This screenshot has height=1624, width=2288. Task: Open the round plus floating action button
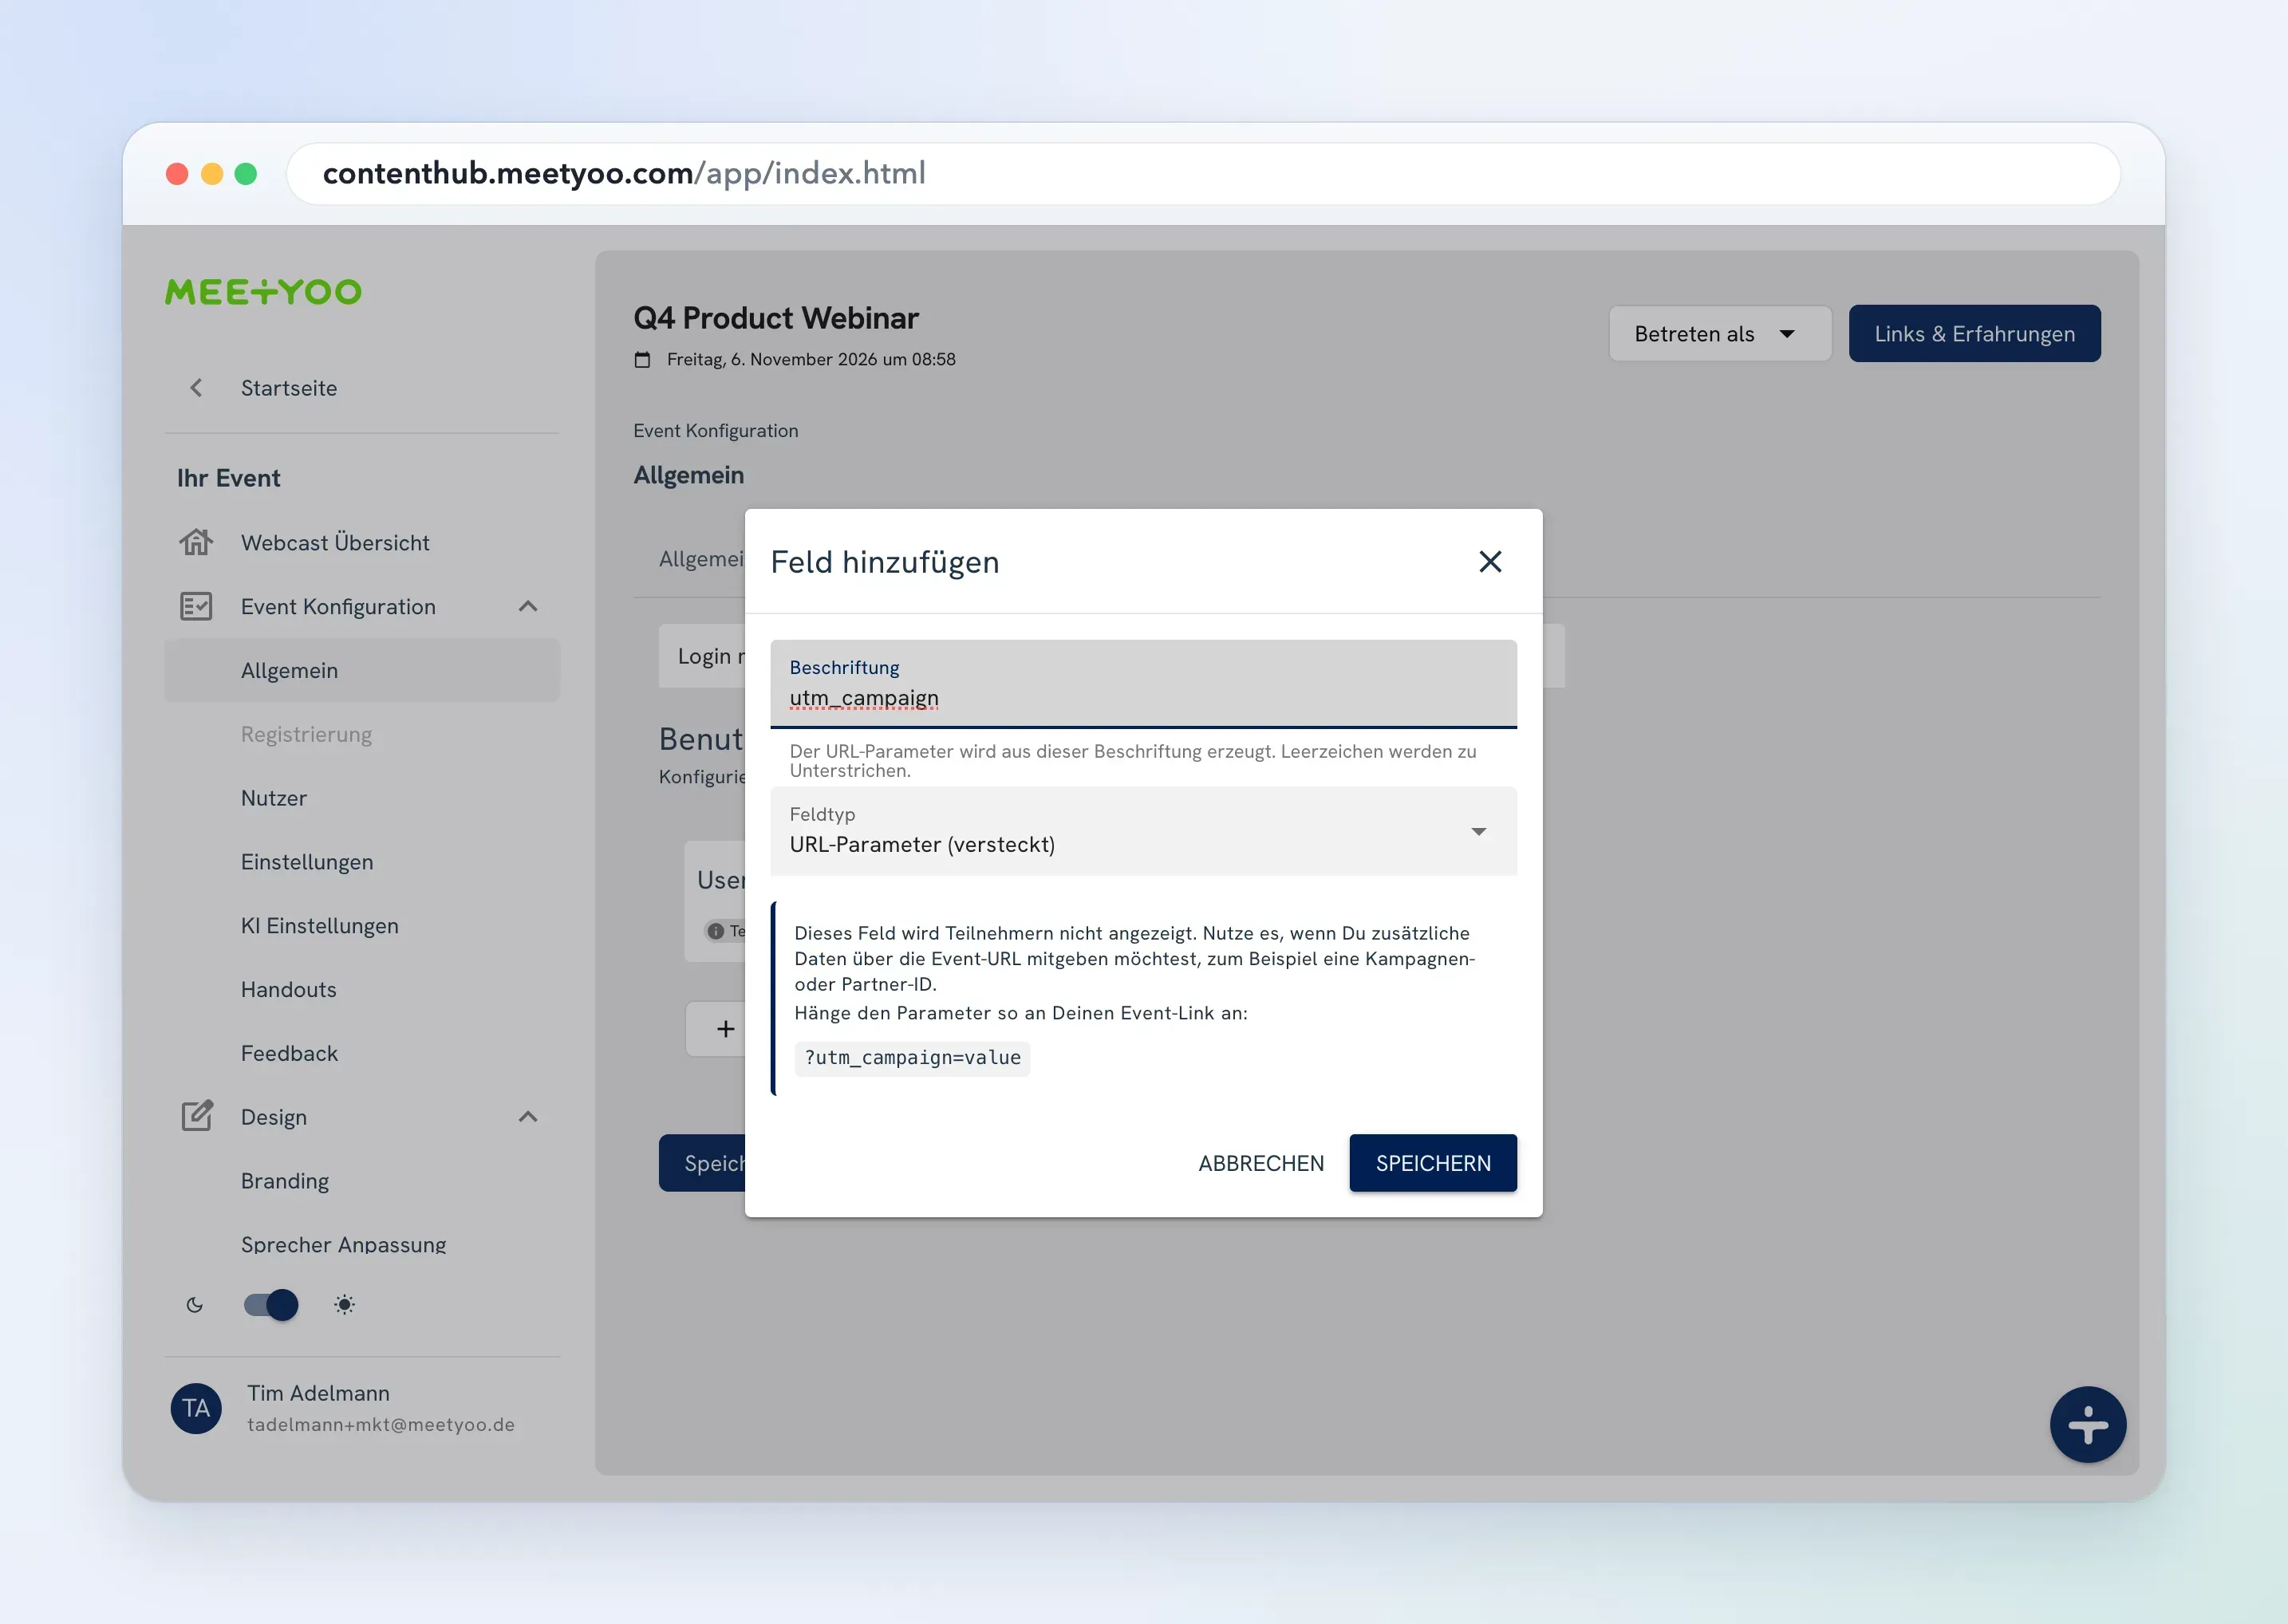(2088, 1424)
